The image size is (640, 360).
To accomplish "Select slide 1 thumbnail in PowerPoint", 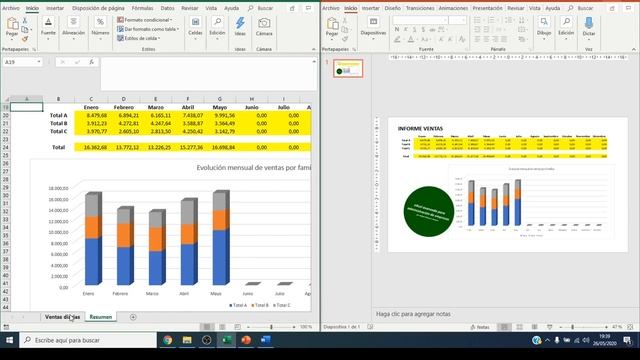I will pyautogui.click(x=348, y=68).
